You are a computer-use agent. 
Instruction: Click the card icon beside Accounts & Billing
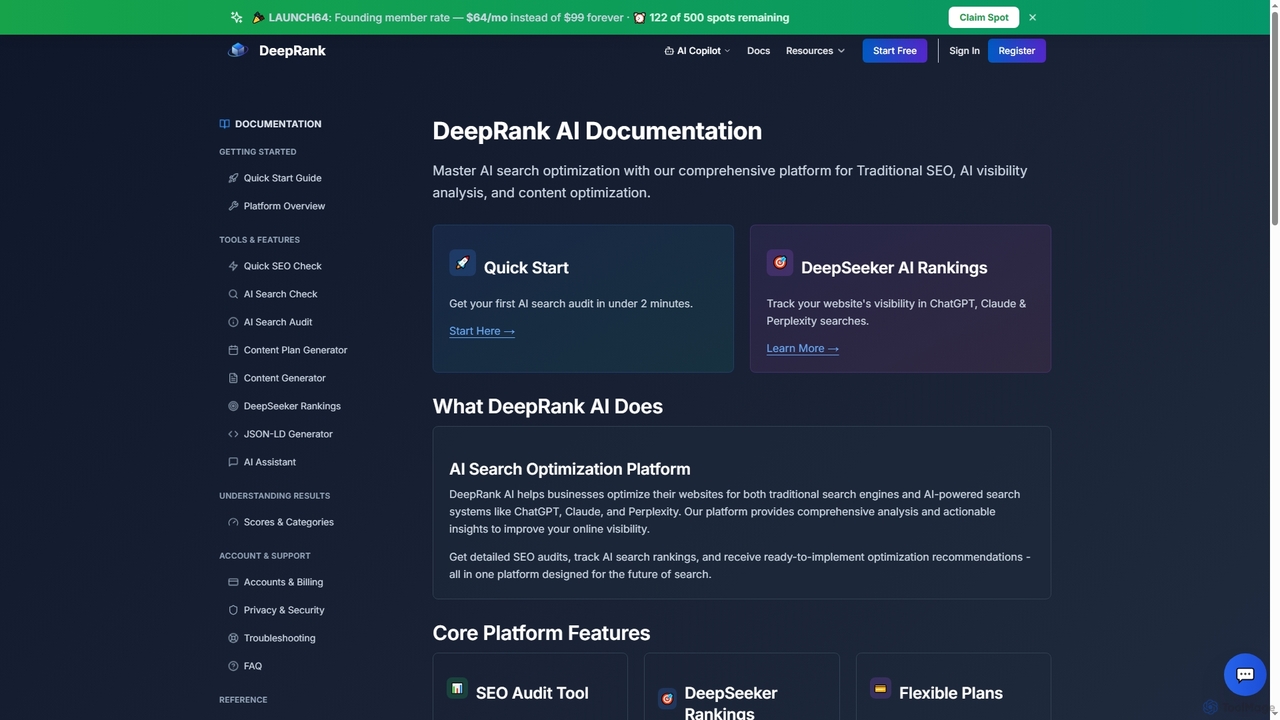[233, 582]
